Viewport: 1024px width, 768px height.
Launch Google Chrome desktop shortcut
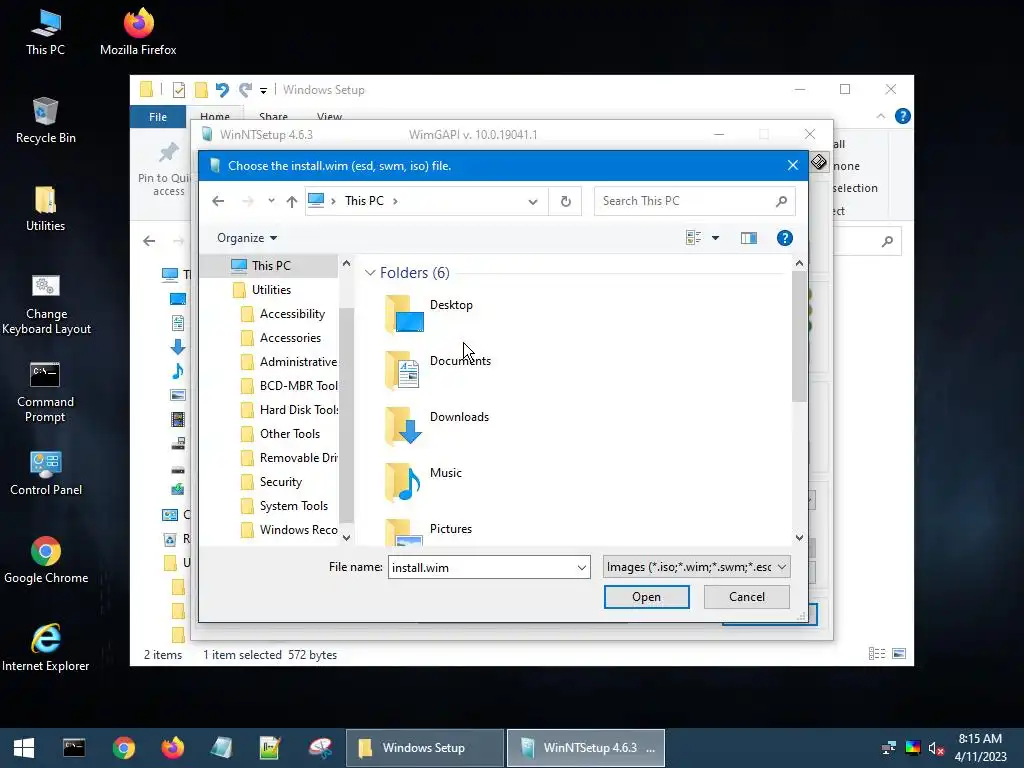(x=46, y=560)
